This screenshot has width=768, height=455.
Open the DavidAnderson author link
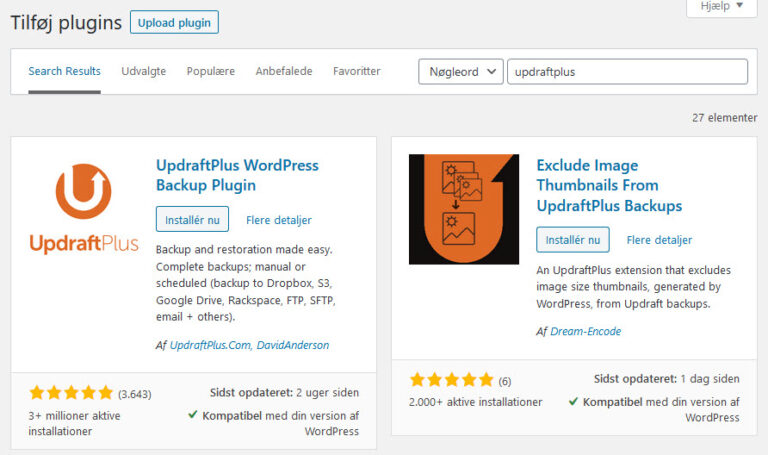(293, 345)
